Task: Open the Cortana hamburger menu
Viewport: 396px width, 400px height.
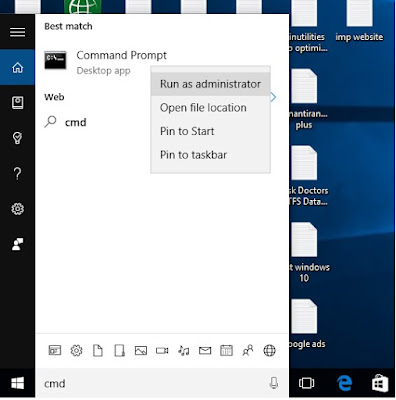Action: 17,32
